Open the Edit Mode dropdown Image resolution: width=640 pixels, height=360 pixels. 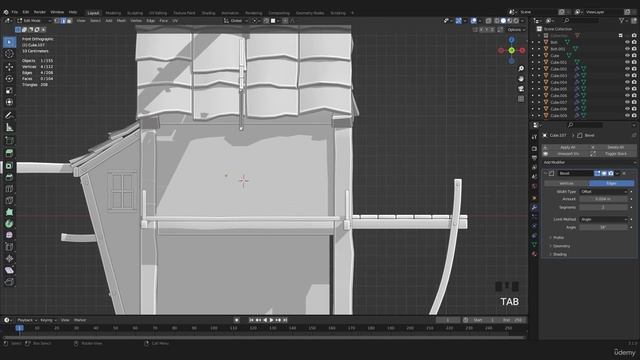pos(34,20)
